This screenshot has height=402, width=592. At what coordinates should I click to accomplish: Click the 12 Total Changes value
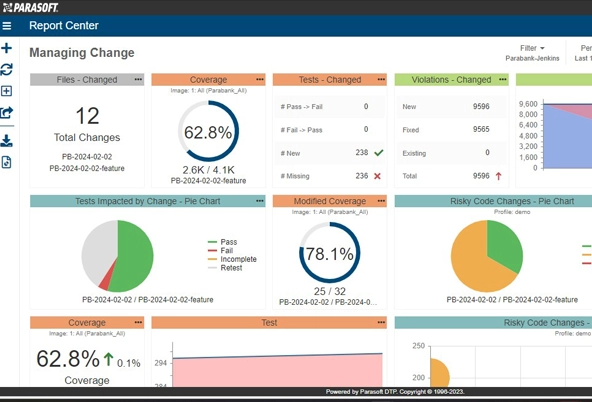click(87, 116)
